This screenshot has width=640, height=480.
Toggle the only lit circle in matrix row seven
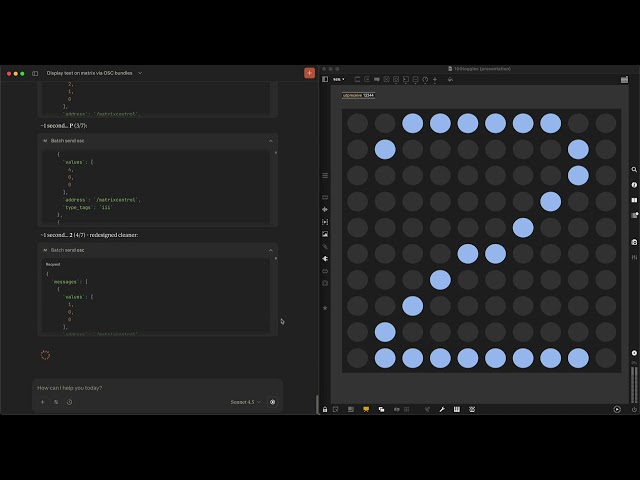(440, 280)
